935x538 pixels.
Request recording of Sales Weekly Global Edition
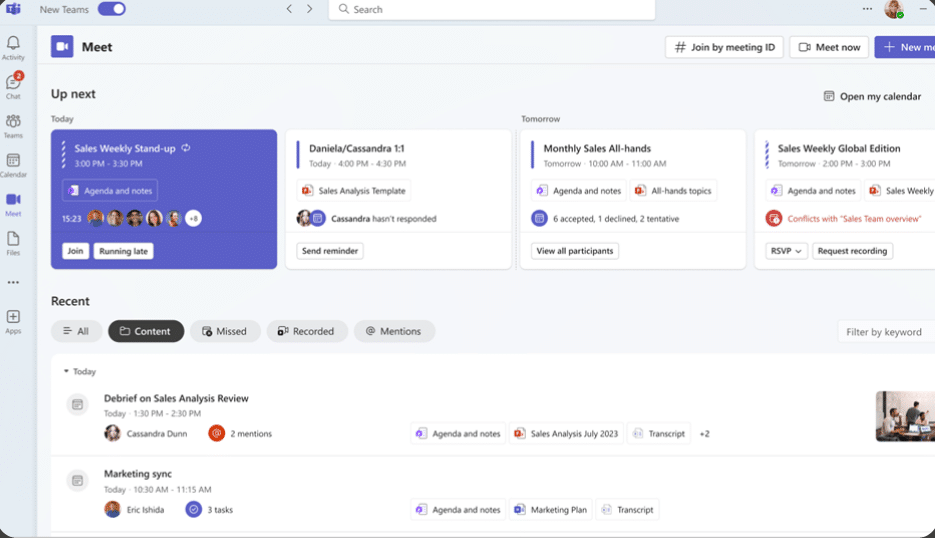tap(852, 251)
